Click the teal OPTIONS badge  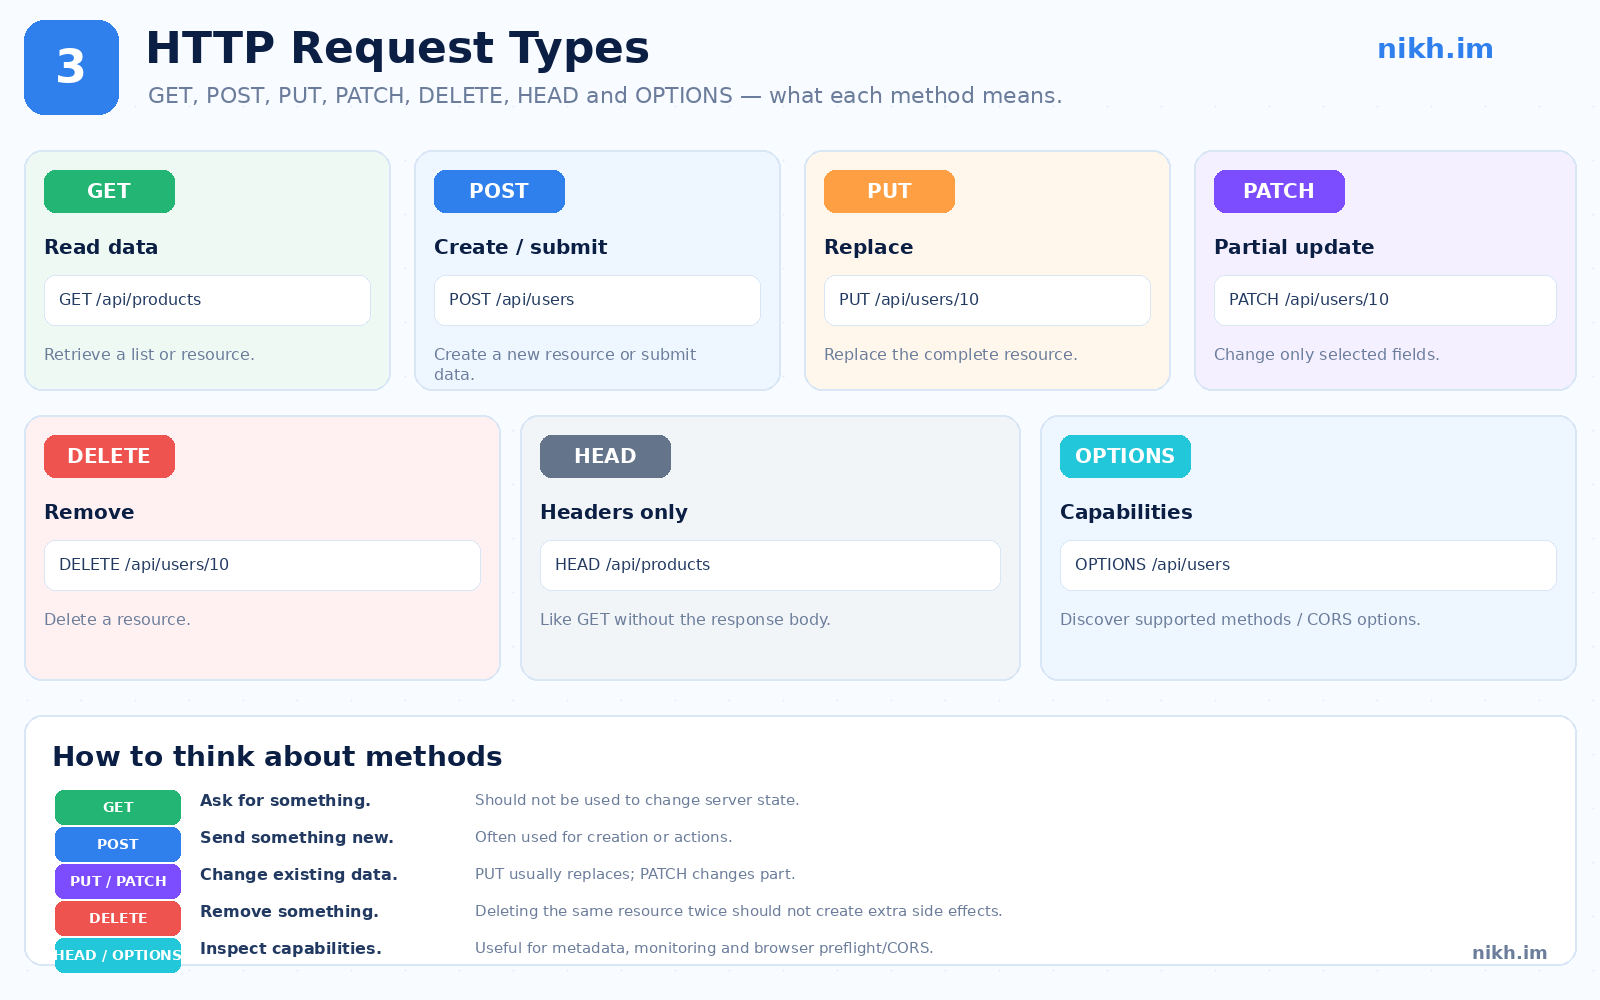click(1125, 456)
